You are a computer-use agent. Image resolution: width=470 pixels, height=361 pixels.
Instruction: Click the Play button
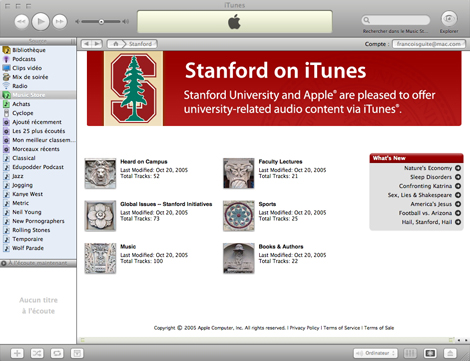pos(41,22)
